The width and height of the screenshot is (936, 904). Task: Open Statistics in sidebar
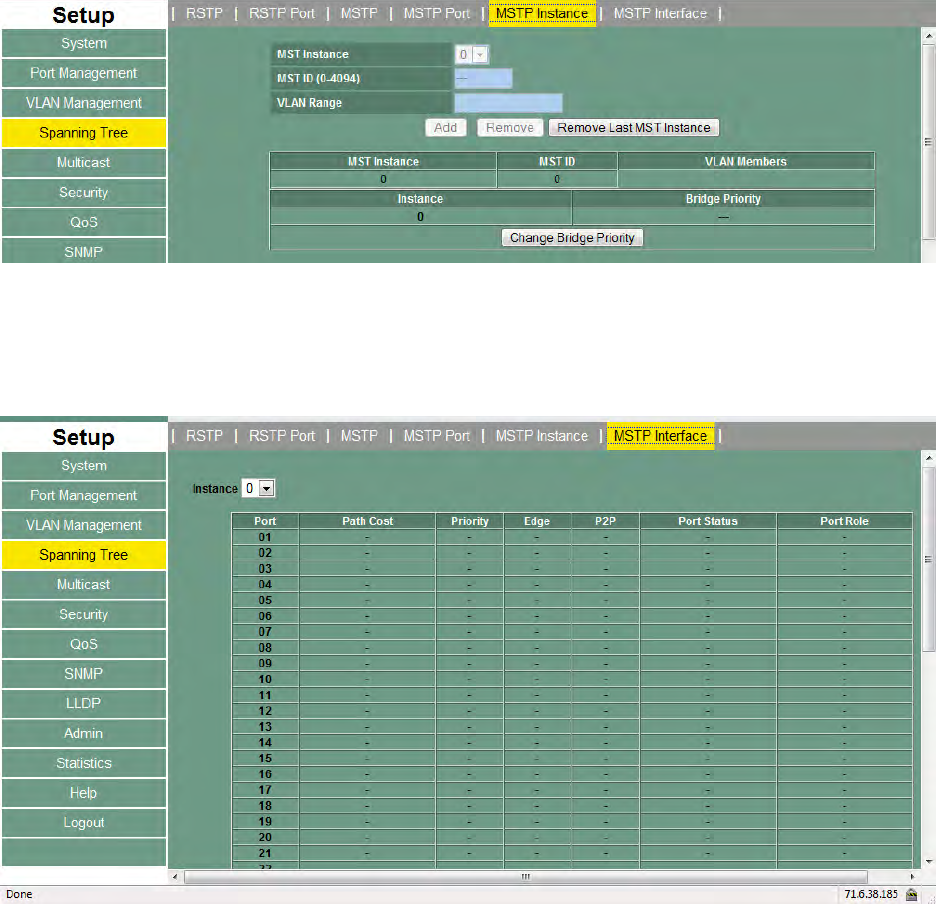click(84, 763)
